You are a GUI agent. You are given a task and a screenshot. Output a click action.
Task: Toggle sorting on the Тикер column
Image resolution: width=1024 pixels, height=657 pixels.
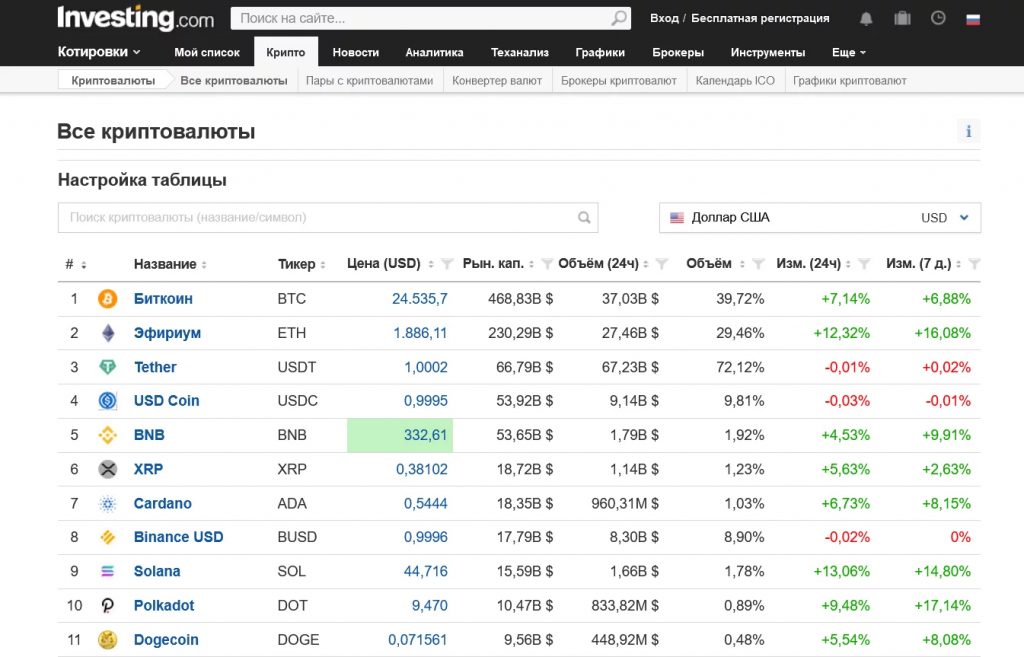click(323, 265)
